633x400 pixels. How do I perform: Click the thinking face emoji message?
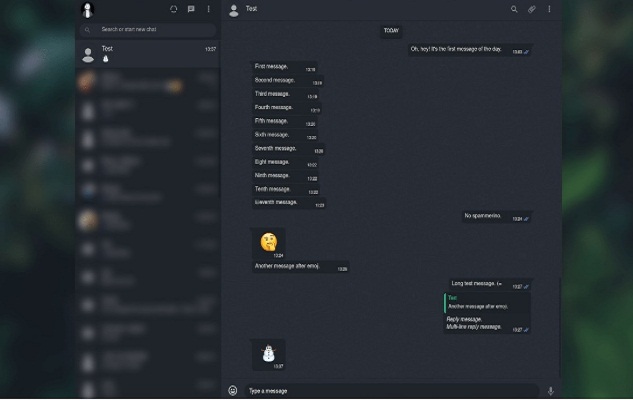click(x=268, y=243)
